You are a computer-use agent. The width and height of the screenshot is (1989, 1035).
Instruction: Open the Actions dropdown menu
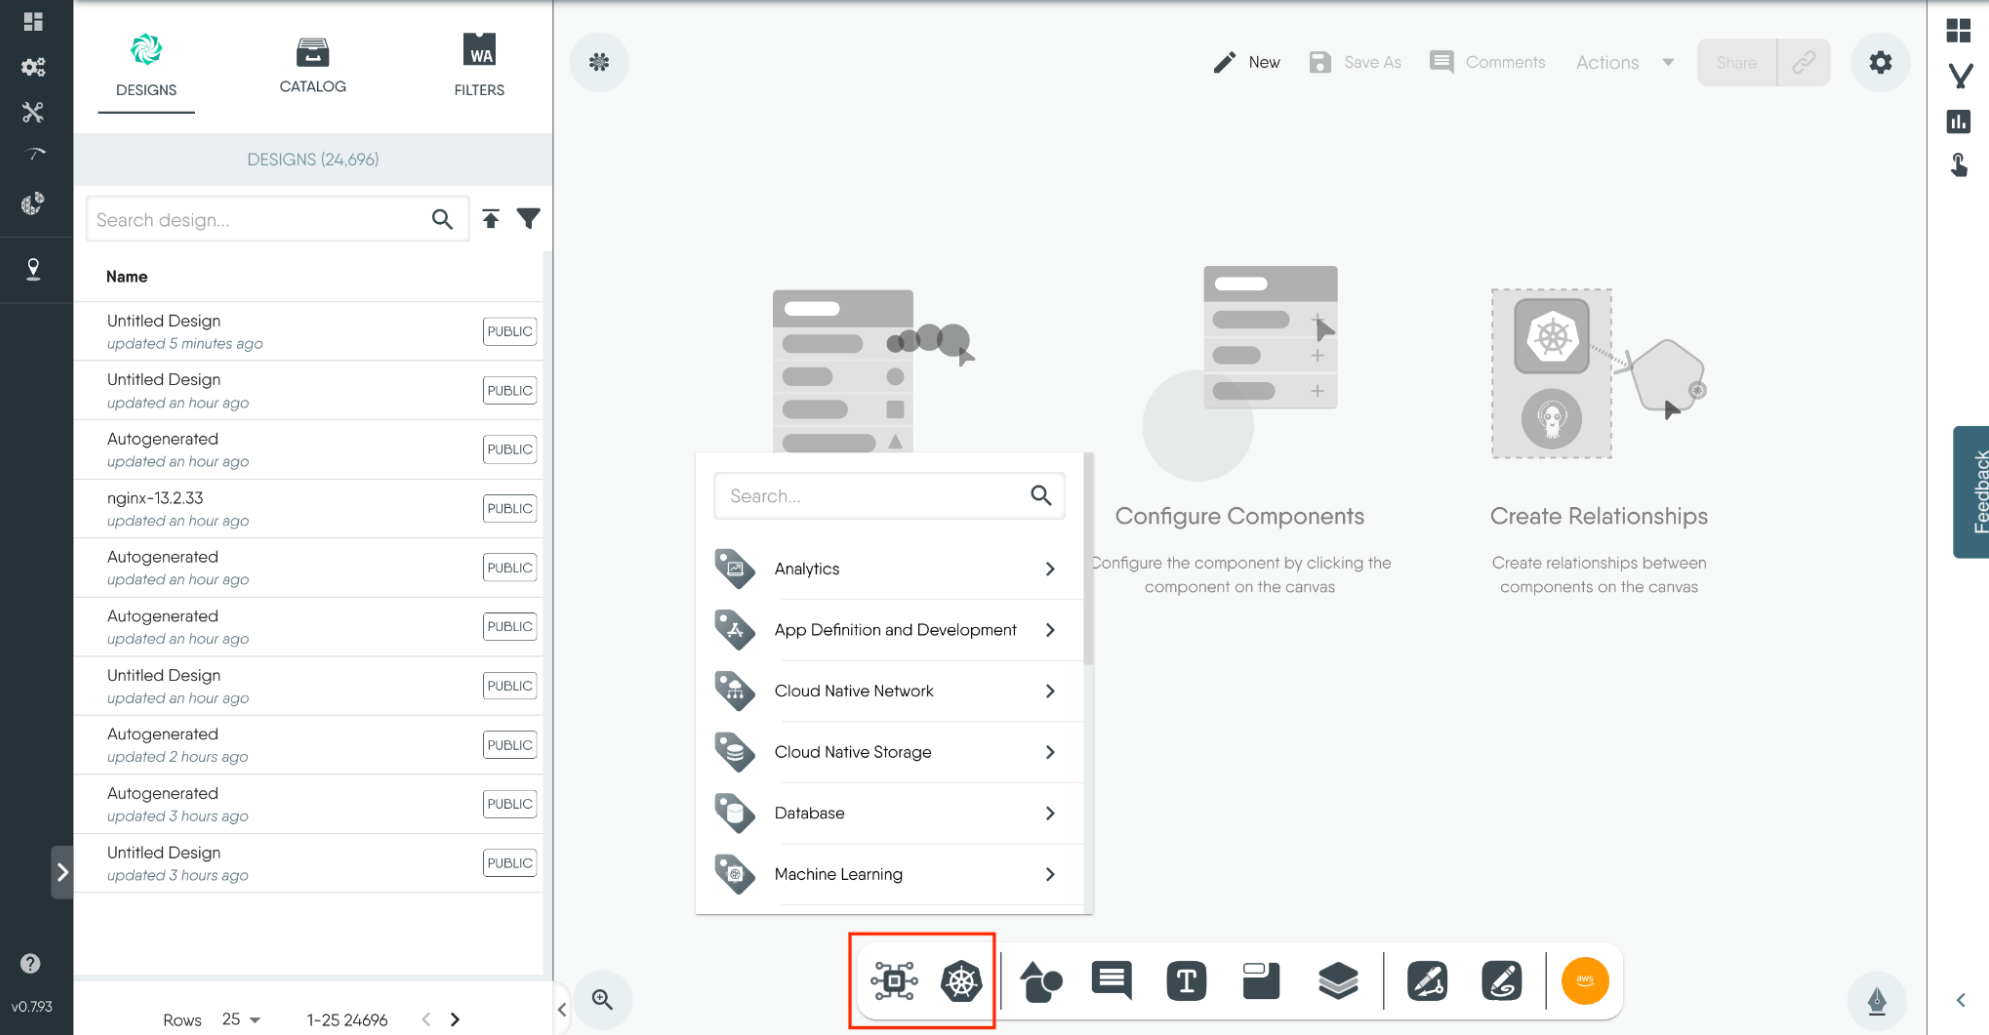click(x=1624, y=63)
